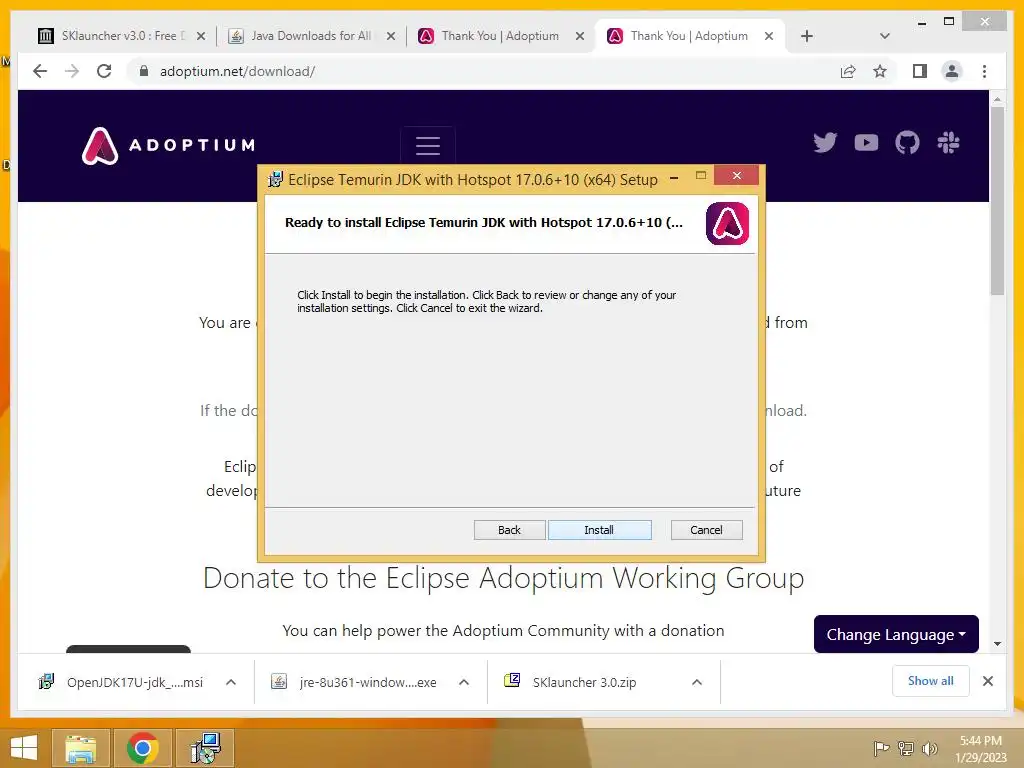Open the Change Language dropdown
1024x768 pixels.
896,634
